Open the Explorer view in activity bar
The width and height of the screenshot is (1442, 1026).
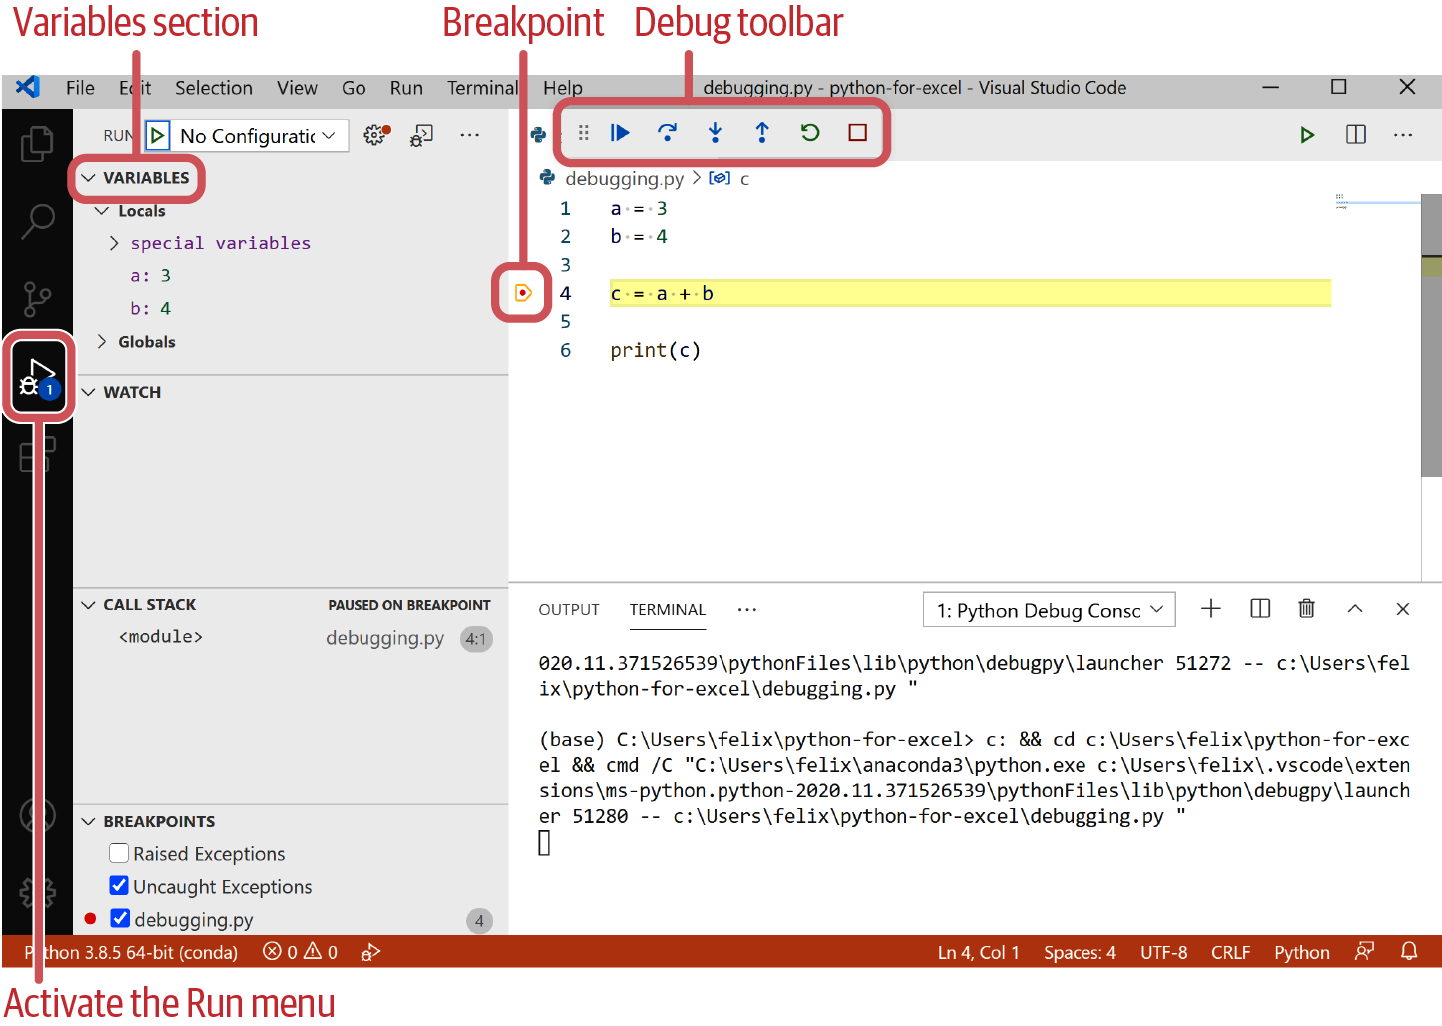coord(37,143)
